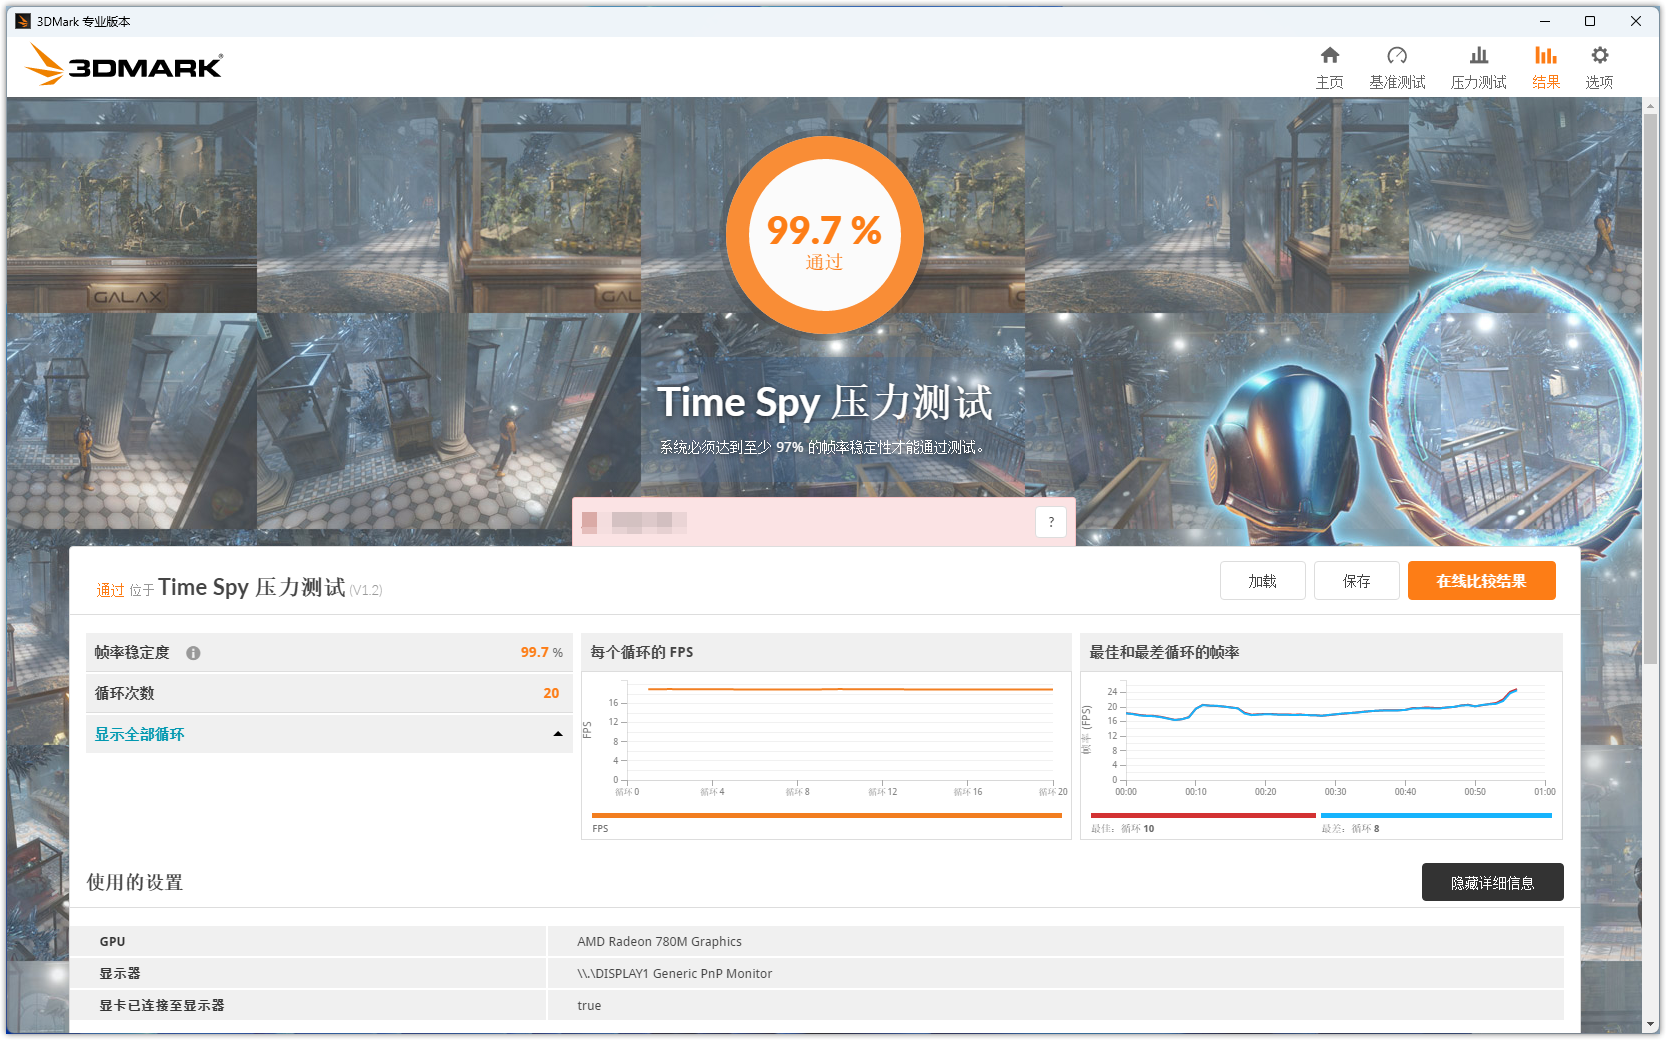Collapse the 显示全部循环 arrow
Image resolution: width=1666 pixels, height=1040 pixels.
(557, 734)
